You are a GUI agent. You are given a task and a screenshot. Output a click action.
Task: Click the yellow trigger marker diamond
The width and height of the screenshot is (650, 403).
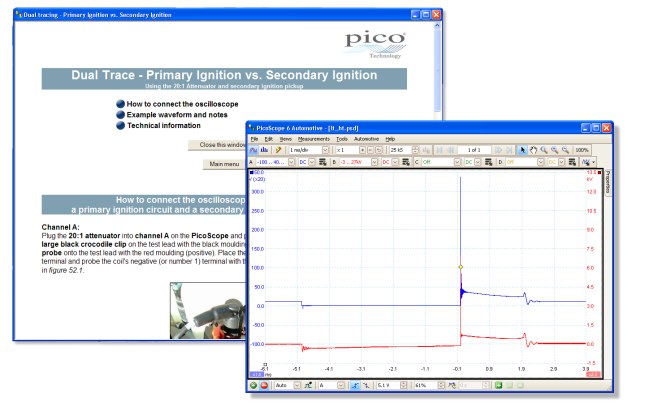tap(460, 267)
